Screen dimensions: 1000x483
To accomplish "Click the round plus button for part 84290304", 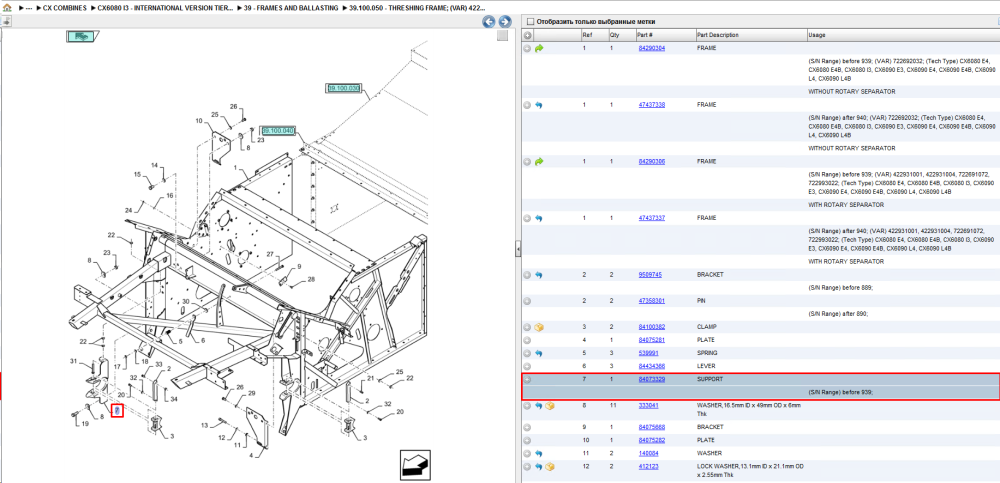I will 527,48.
